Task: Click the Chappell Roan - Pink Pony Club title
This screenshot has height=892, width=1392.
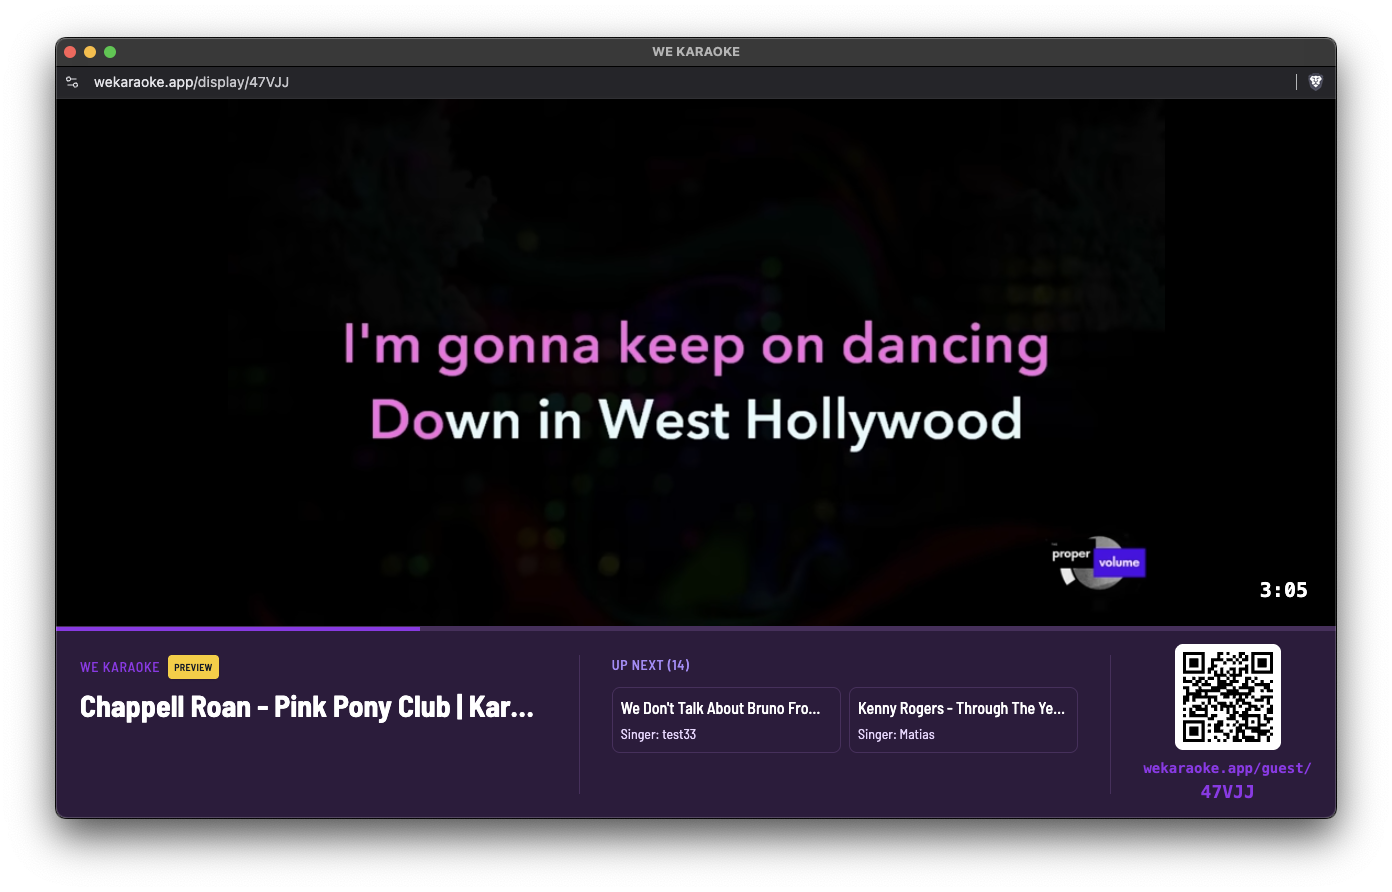Action: [x=307, y=707]
